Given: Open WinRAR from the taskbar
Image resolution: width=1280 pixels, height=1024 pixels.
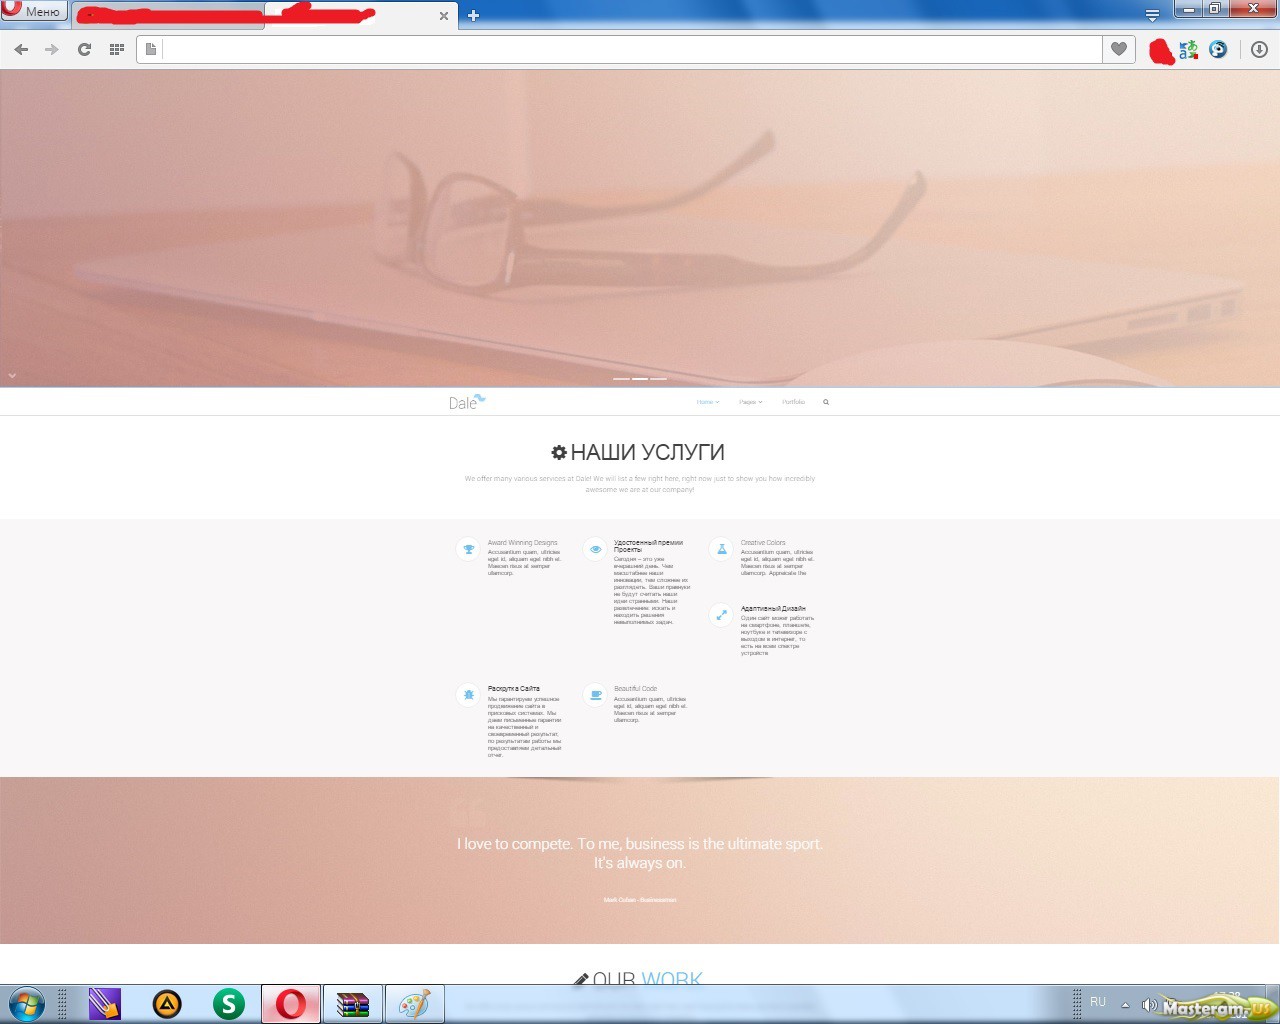Looking at the screenshot, I should pyautogui.click(x=353, y=1004).
